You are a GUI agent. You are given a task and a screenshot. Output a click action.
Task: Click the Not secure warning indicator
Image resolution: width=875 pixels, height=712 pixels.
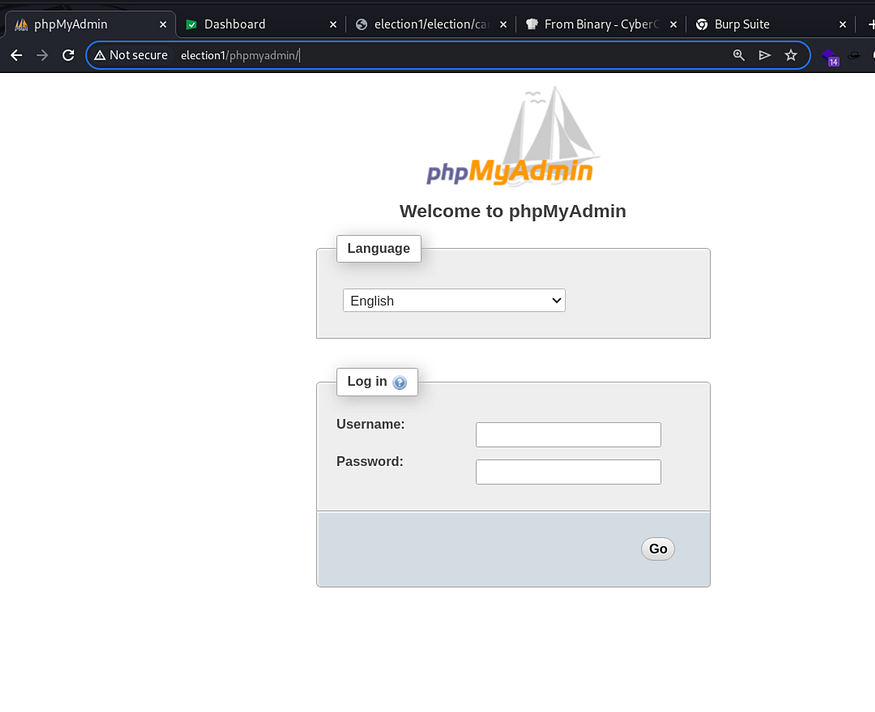131,55
